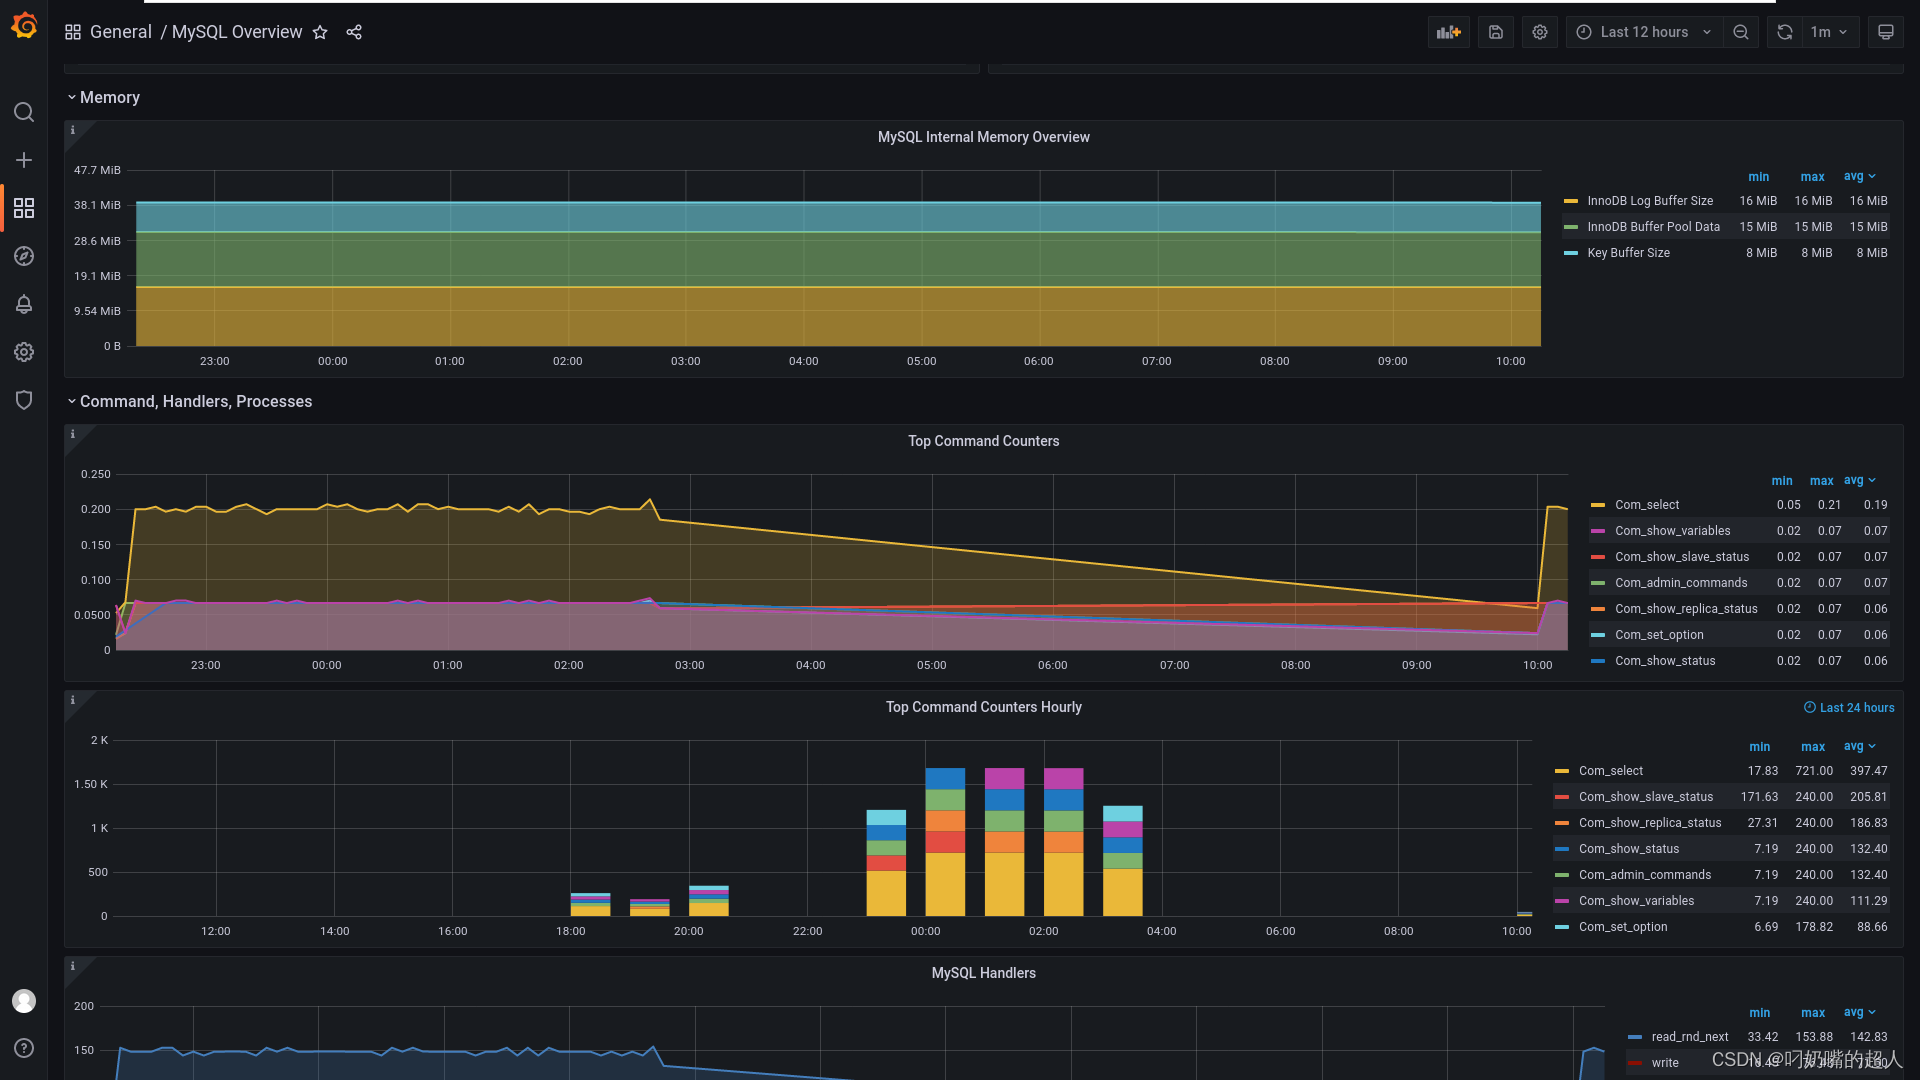The image size is (1920, 1080).
Task: Open the MySQL Handlers panel title menu
Action: tap(983, 973)
